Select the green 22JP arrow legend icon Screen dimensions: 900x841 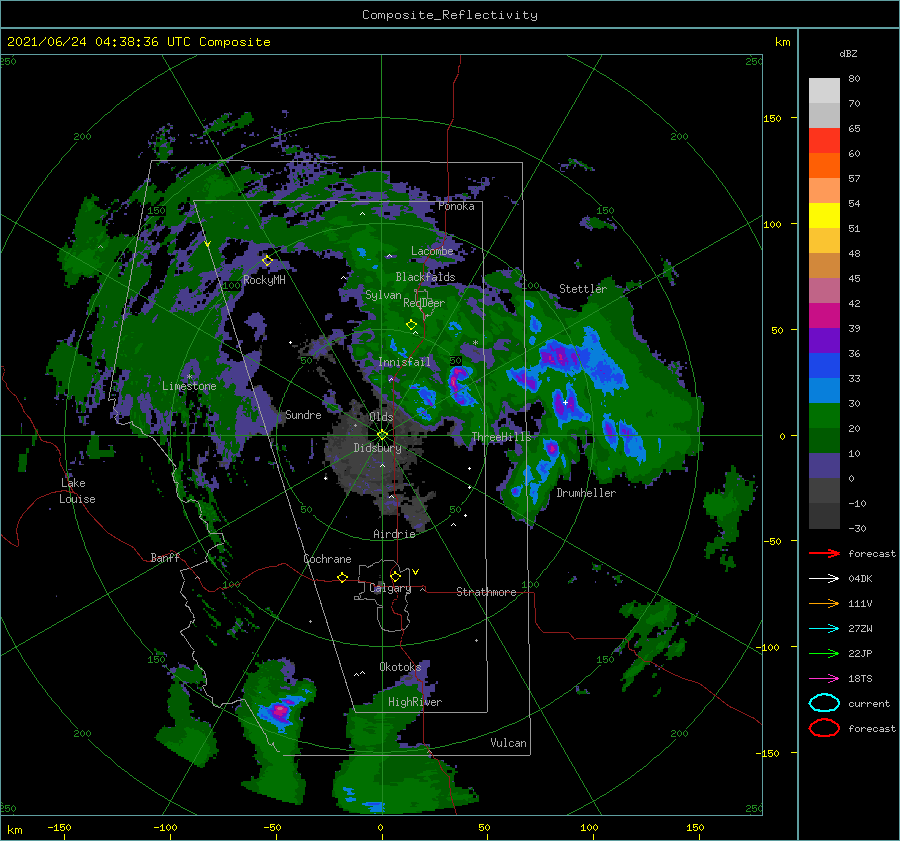tap(824, 653)
